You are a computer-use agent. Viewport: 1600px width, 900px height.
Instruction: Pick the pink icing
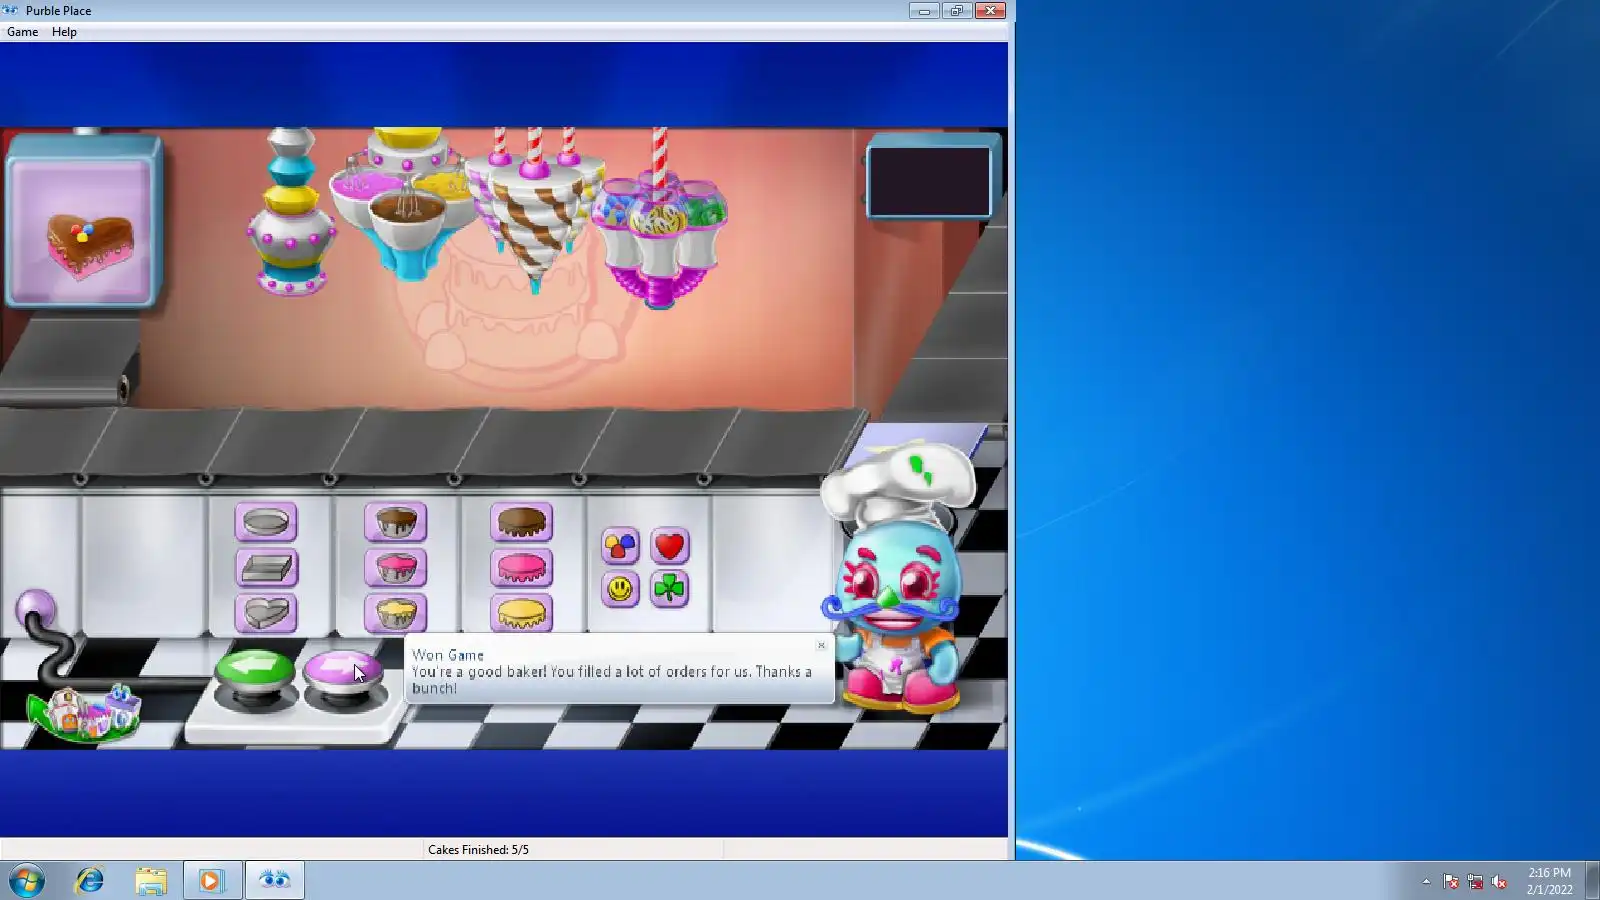[522, 568]
